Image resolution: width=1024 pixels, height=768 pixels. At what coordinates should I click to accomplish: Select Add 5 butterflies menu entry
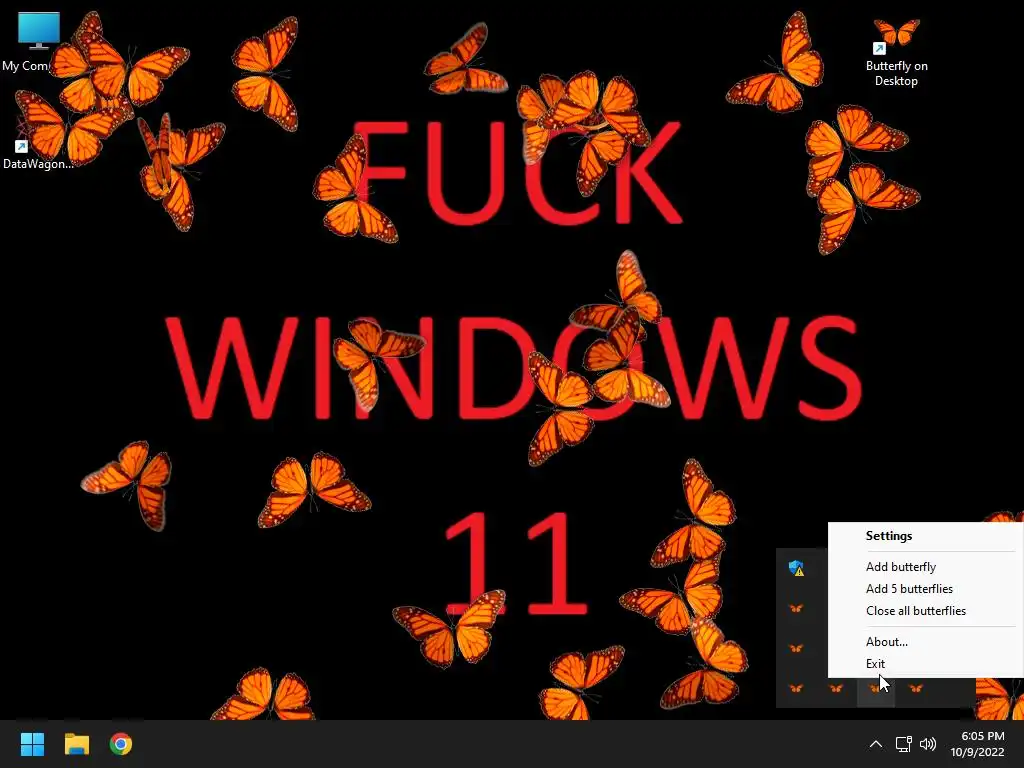pos(909,589)
